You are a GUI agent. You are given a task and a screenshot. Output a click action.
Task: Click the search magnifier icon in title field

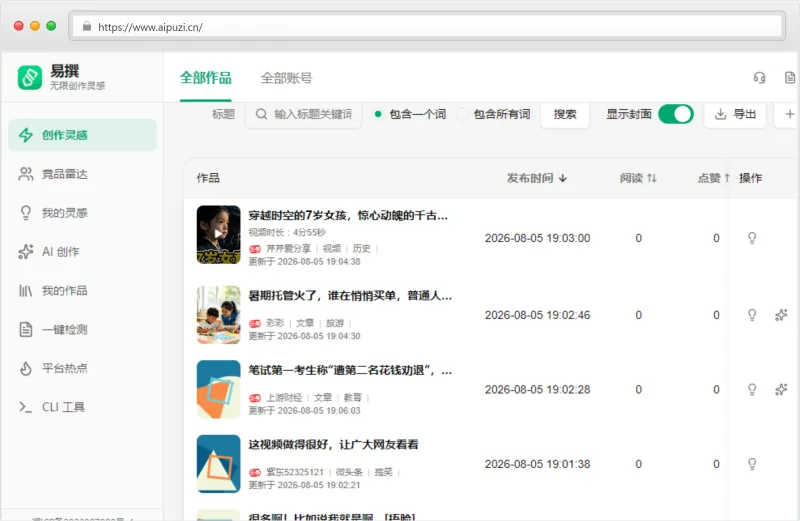[261, 114]
